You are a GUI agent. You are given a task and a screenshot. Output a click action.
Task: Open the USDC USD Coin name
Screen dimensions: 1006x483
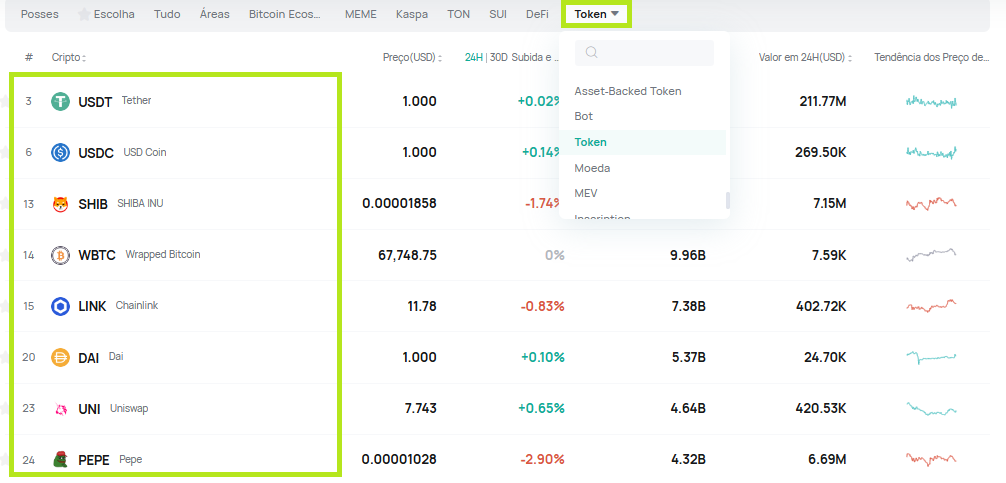pos(122,153)
